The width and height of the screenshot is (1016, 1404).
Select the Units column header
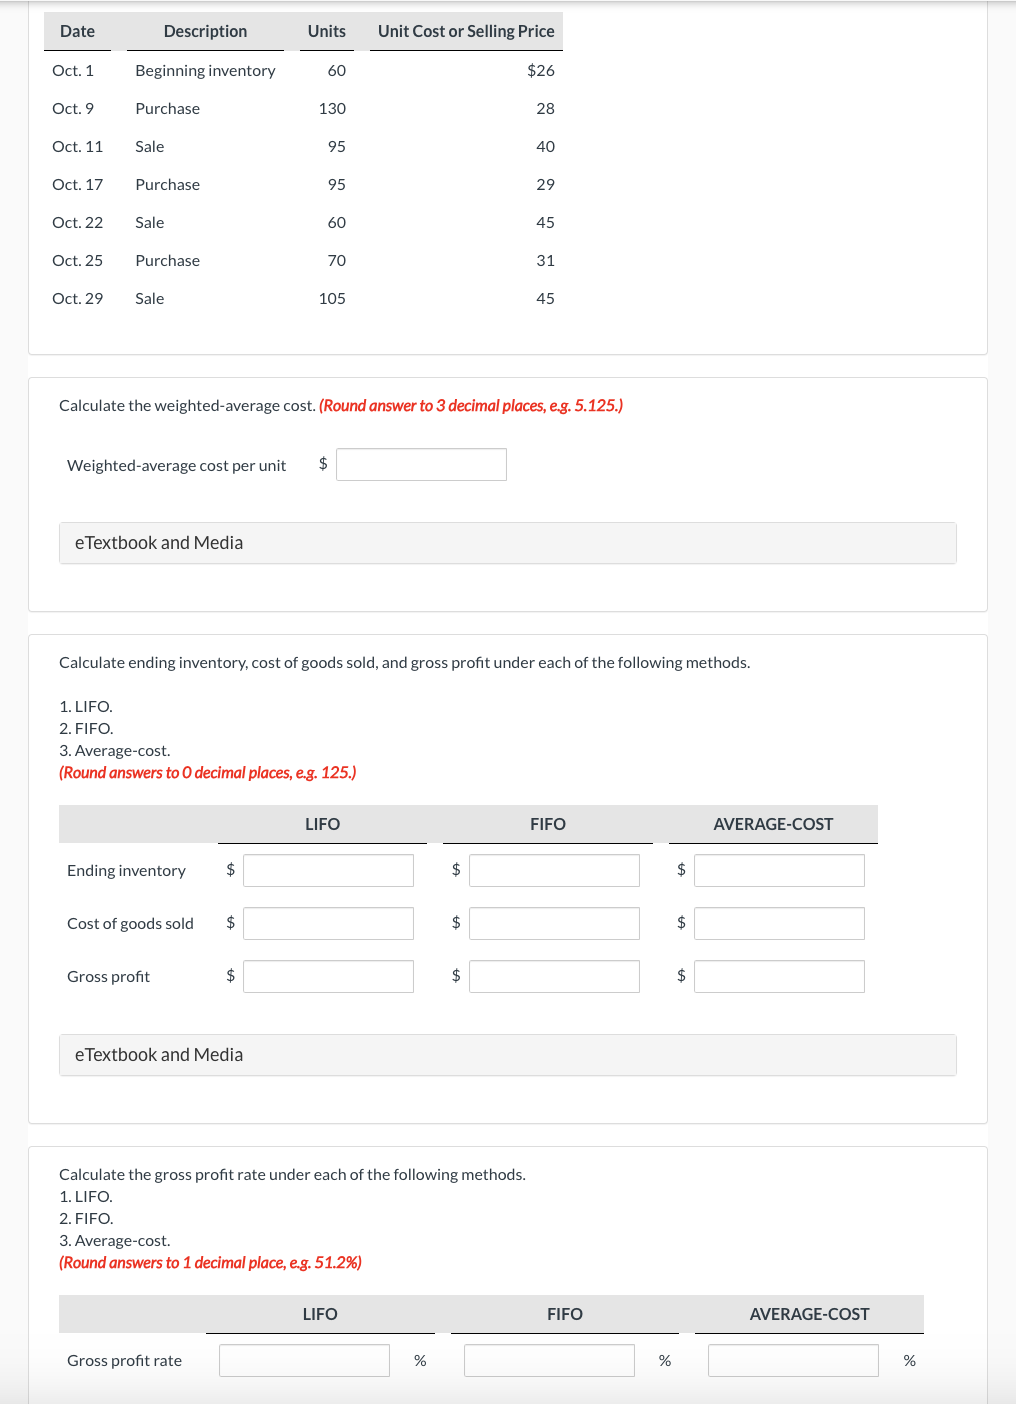[x=326, y=31]
